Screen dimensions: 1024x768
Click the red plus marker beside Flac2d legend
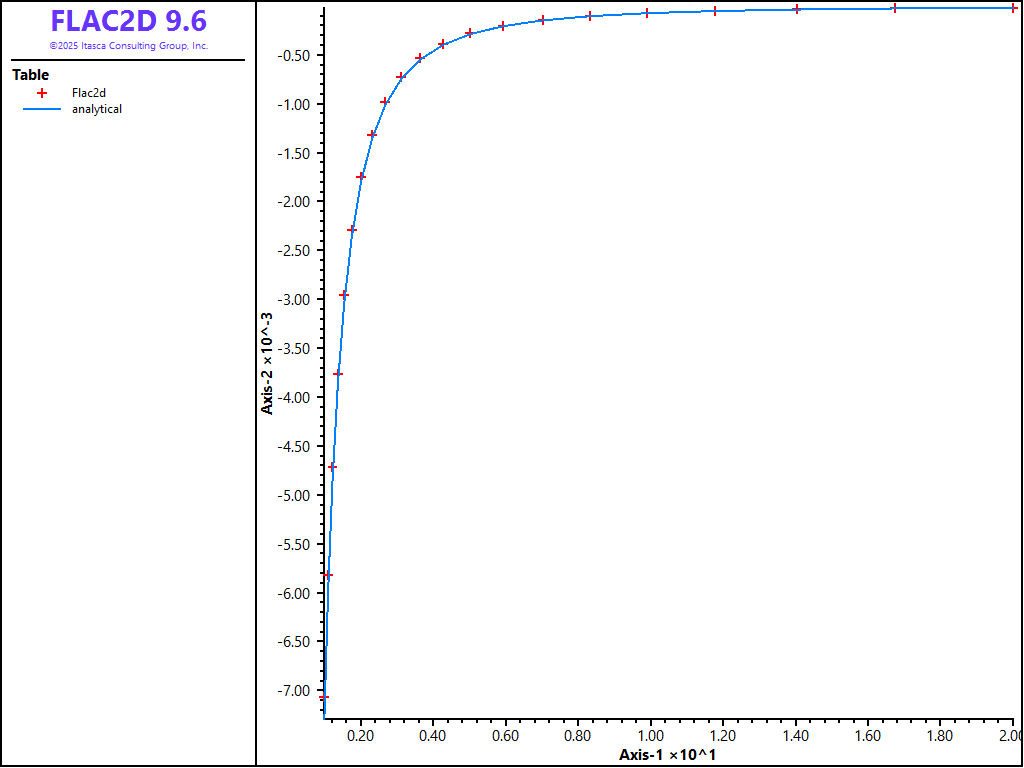42,93
